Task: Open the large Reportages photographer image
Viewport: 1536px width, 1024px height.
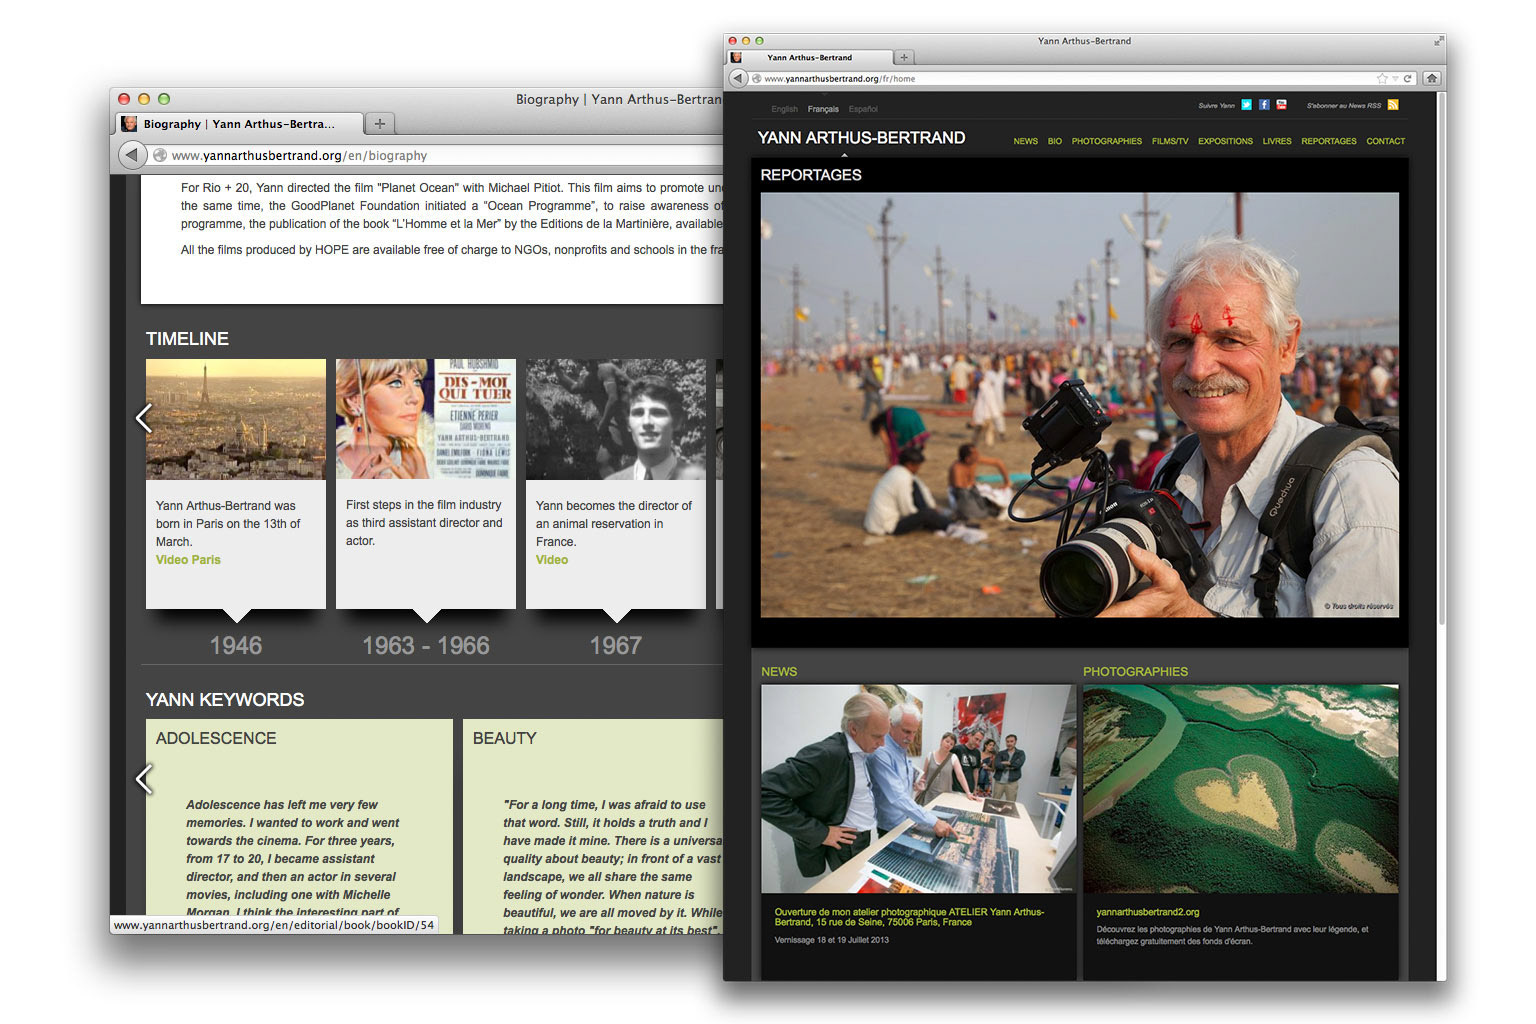Action: [x=1080, y=405]
